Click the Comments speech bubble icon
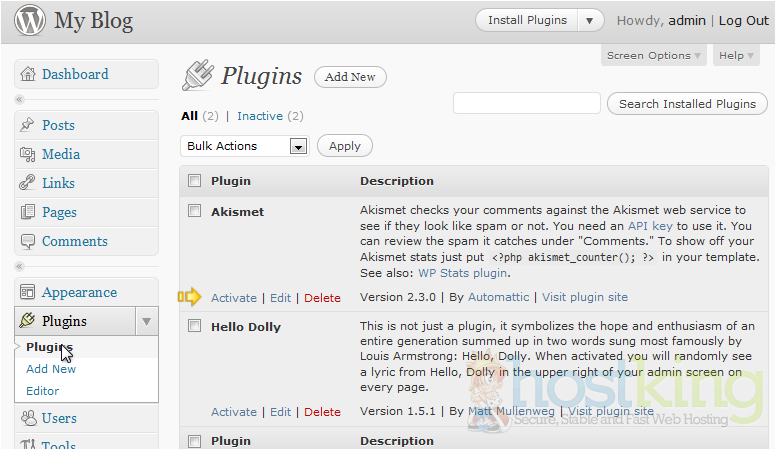The width and height of the screenshot is (776, 450). point(28,241)
